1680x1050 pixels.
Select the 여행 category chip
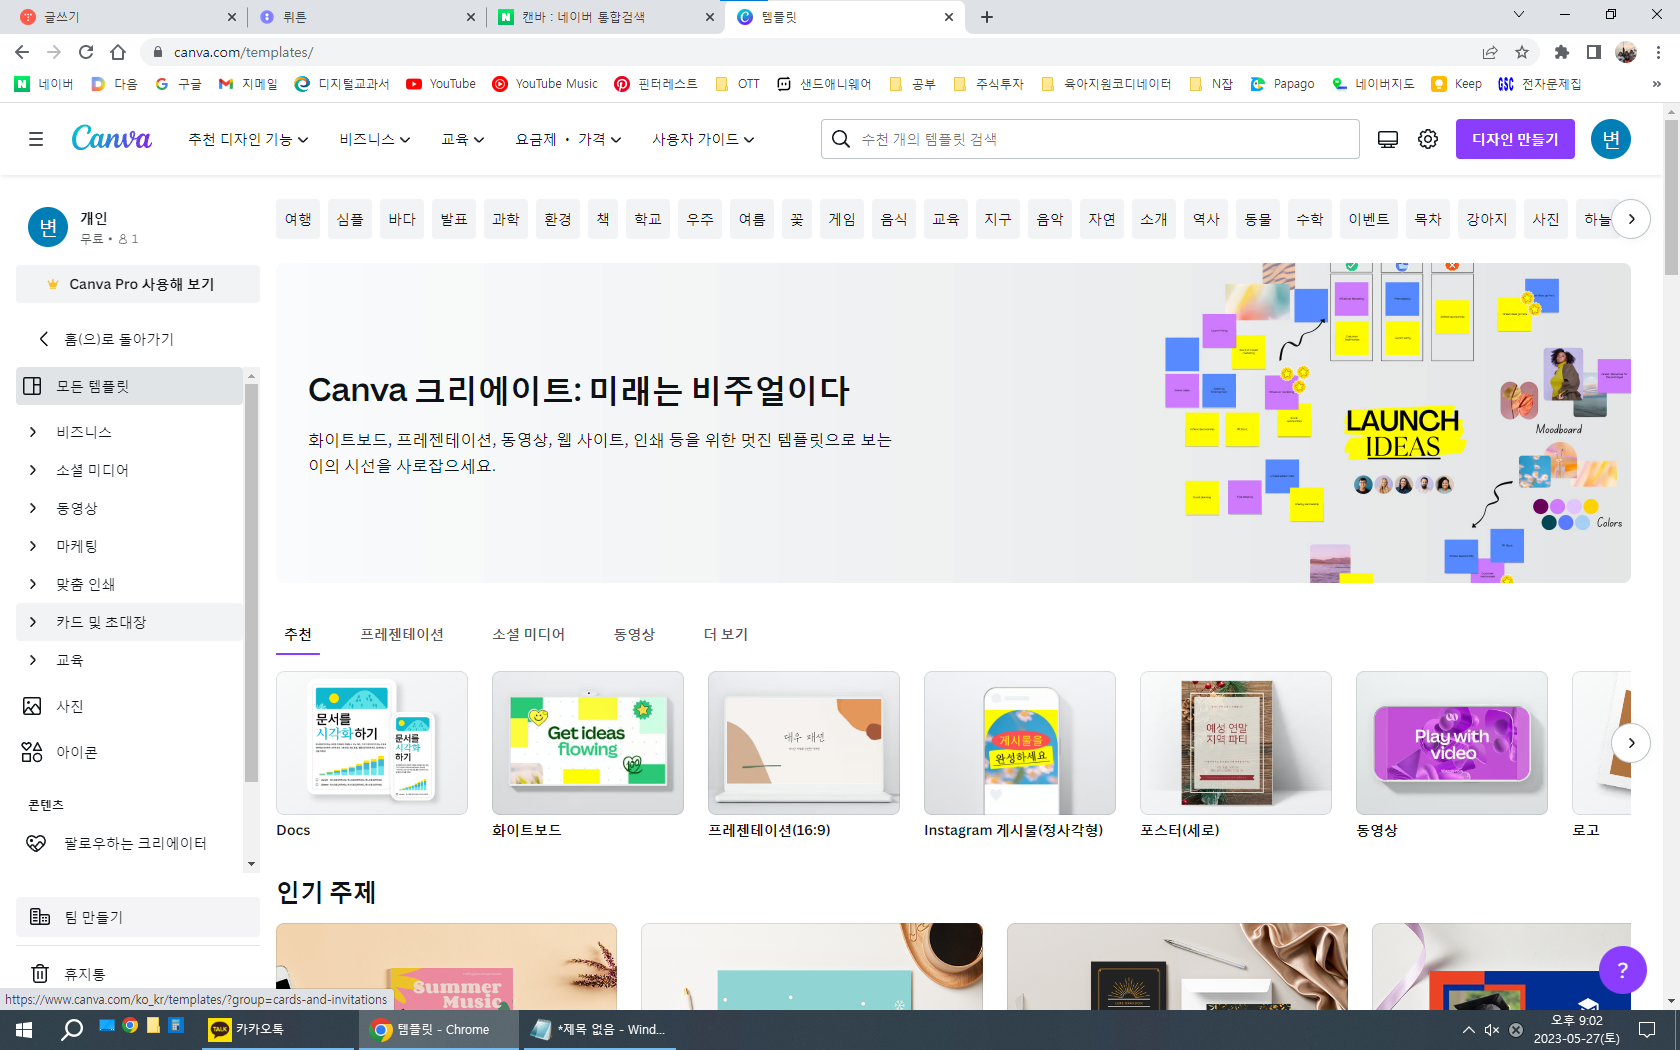(298, 219)
